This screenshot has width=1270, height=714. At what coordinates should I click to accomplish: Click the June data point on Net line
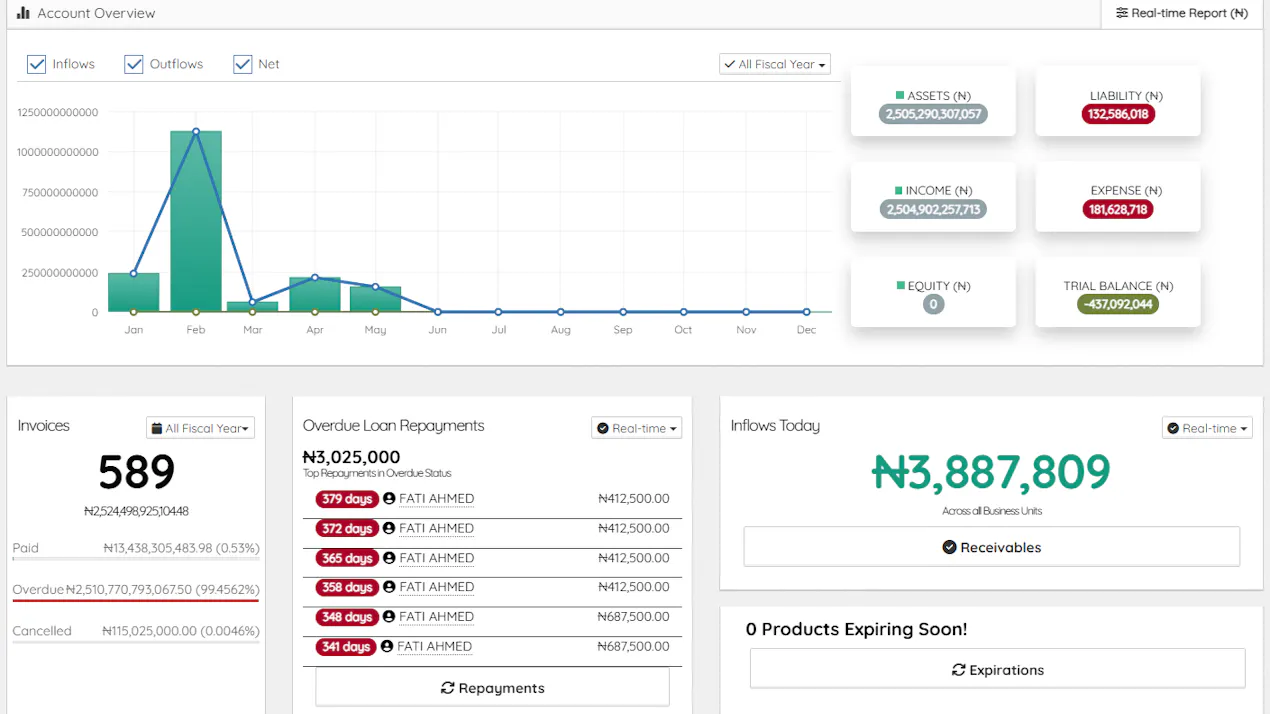[x=437, y=312]
